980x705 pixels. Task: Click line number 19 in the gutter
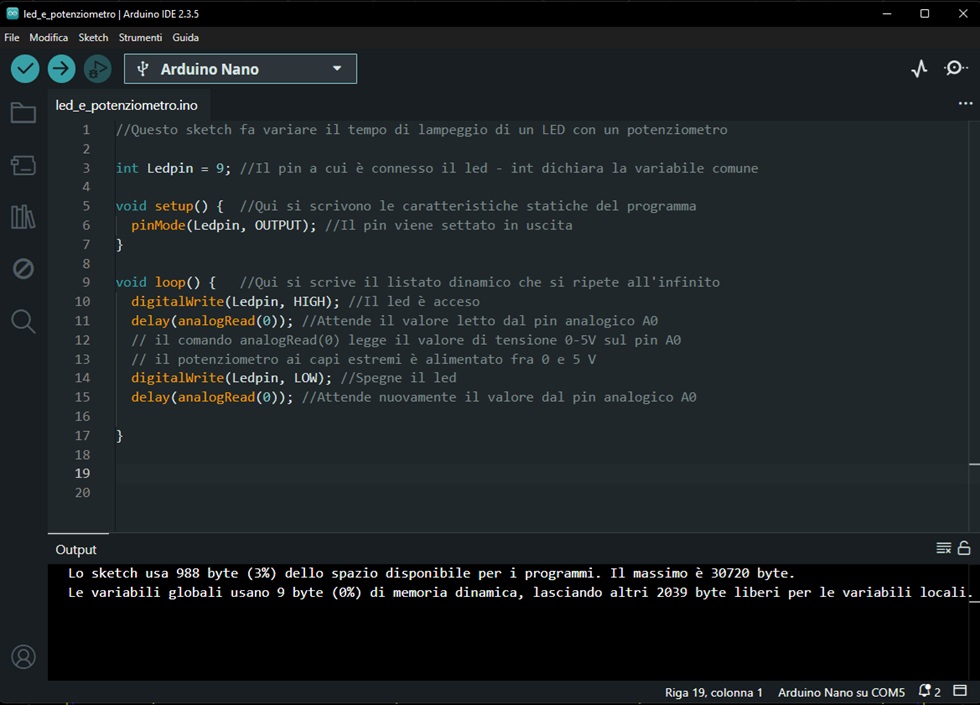click(x=82, y=473)
